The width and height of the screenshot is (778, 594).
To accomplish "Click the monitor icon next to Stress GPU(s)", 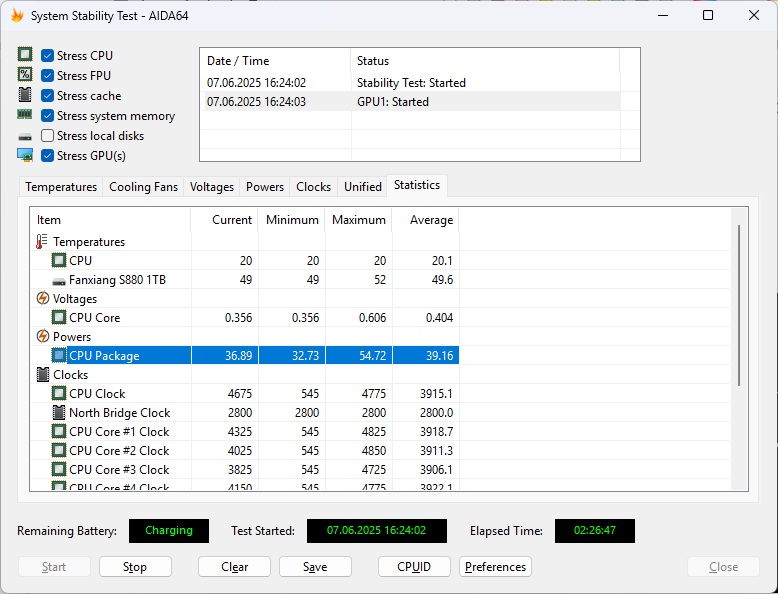I will 25,156.
